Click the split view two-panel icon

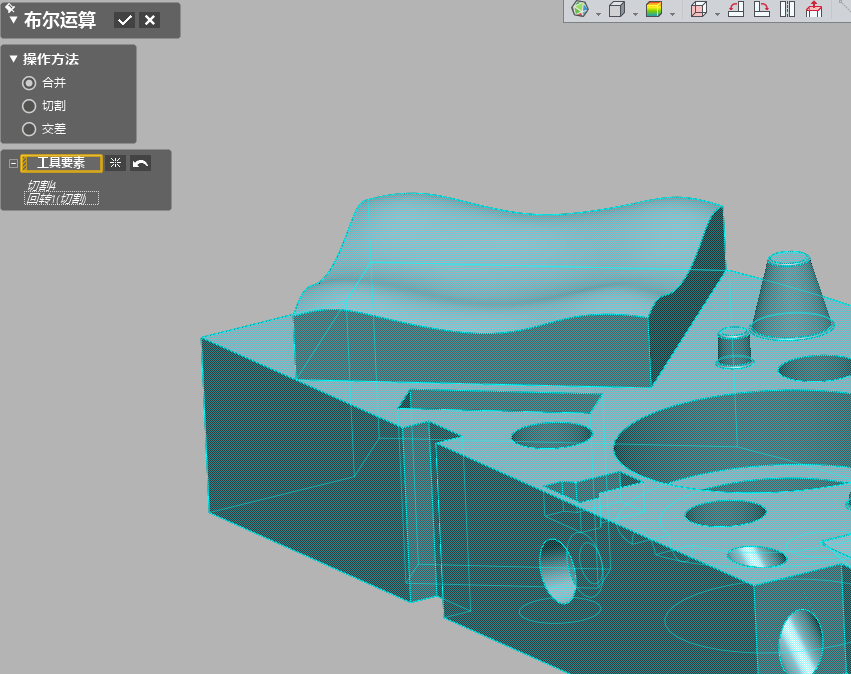(787, 10)
